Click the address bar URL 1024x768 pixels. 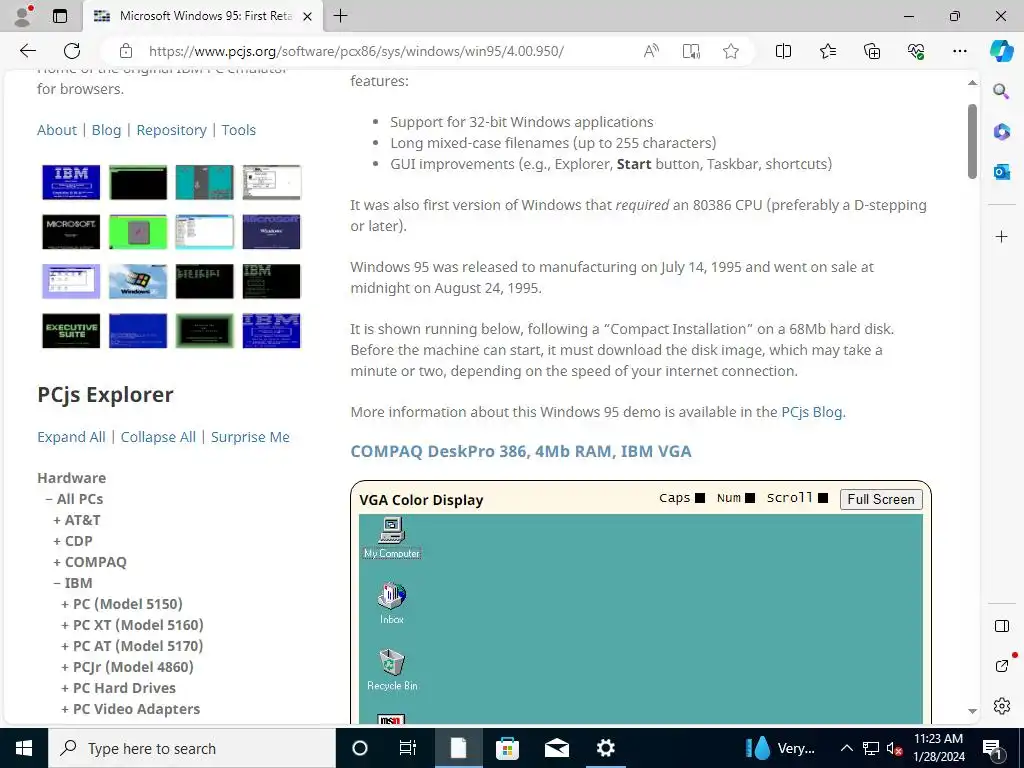pyautogui.click(x=356, y=51)
